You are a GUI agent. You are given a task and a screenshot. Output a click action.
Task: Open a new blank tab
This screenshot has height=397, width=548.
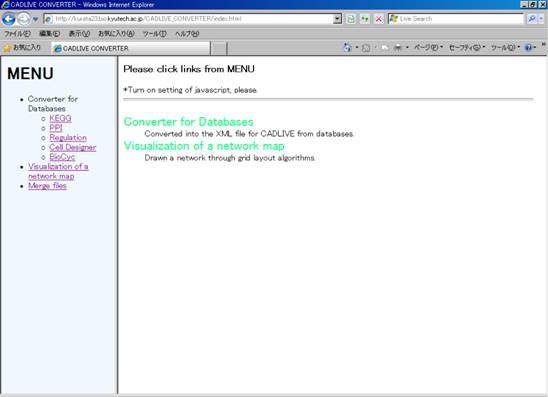(x=219, y=48)
